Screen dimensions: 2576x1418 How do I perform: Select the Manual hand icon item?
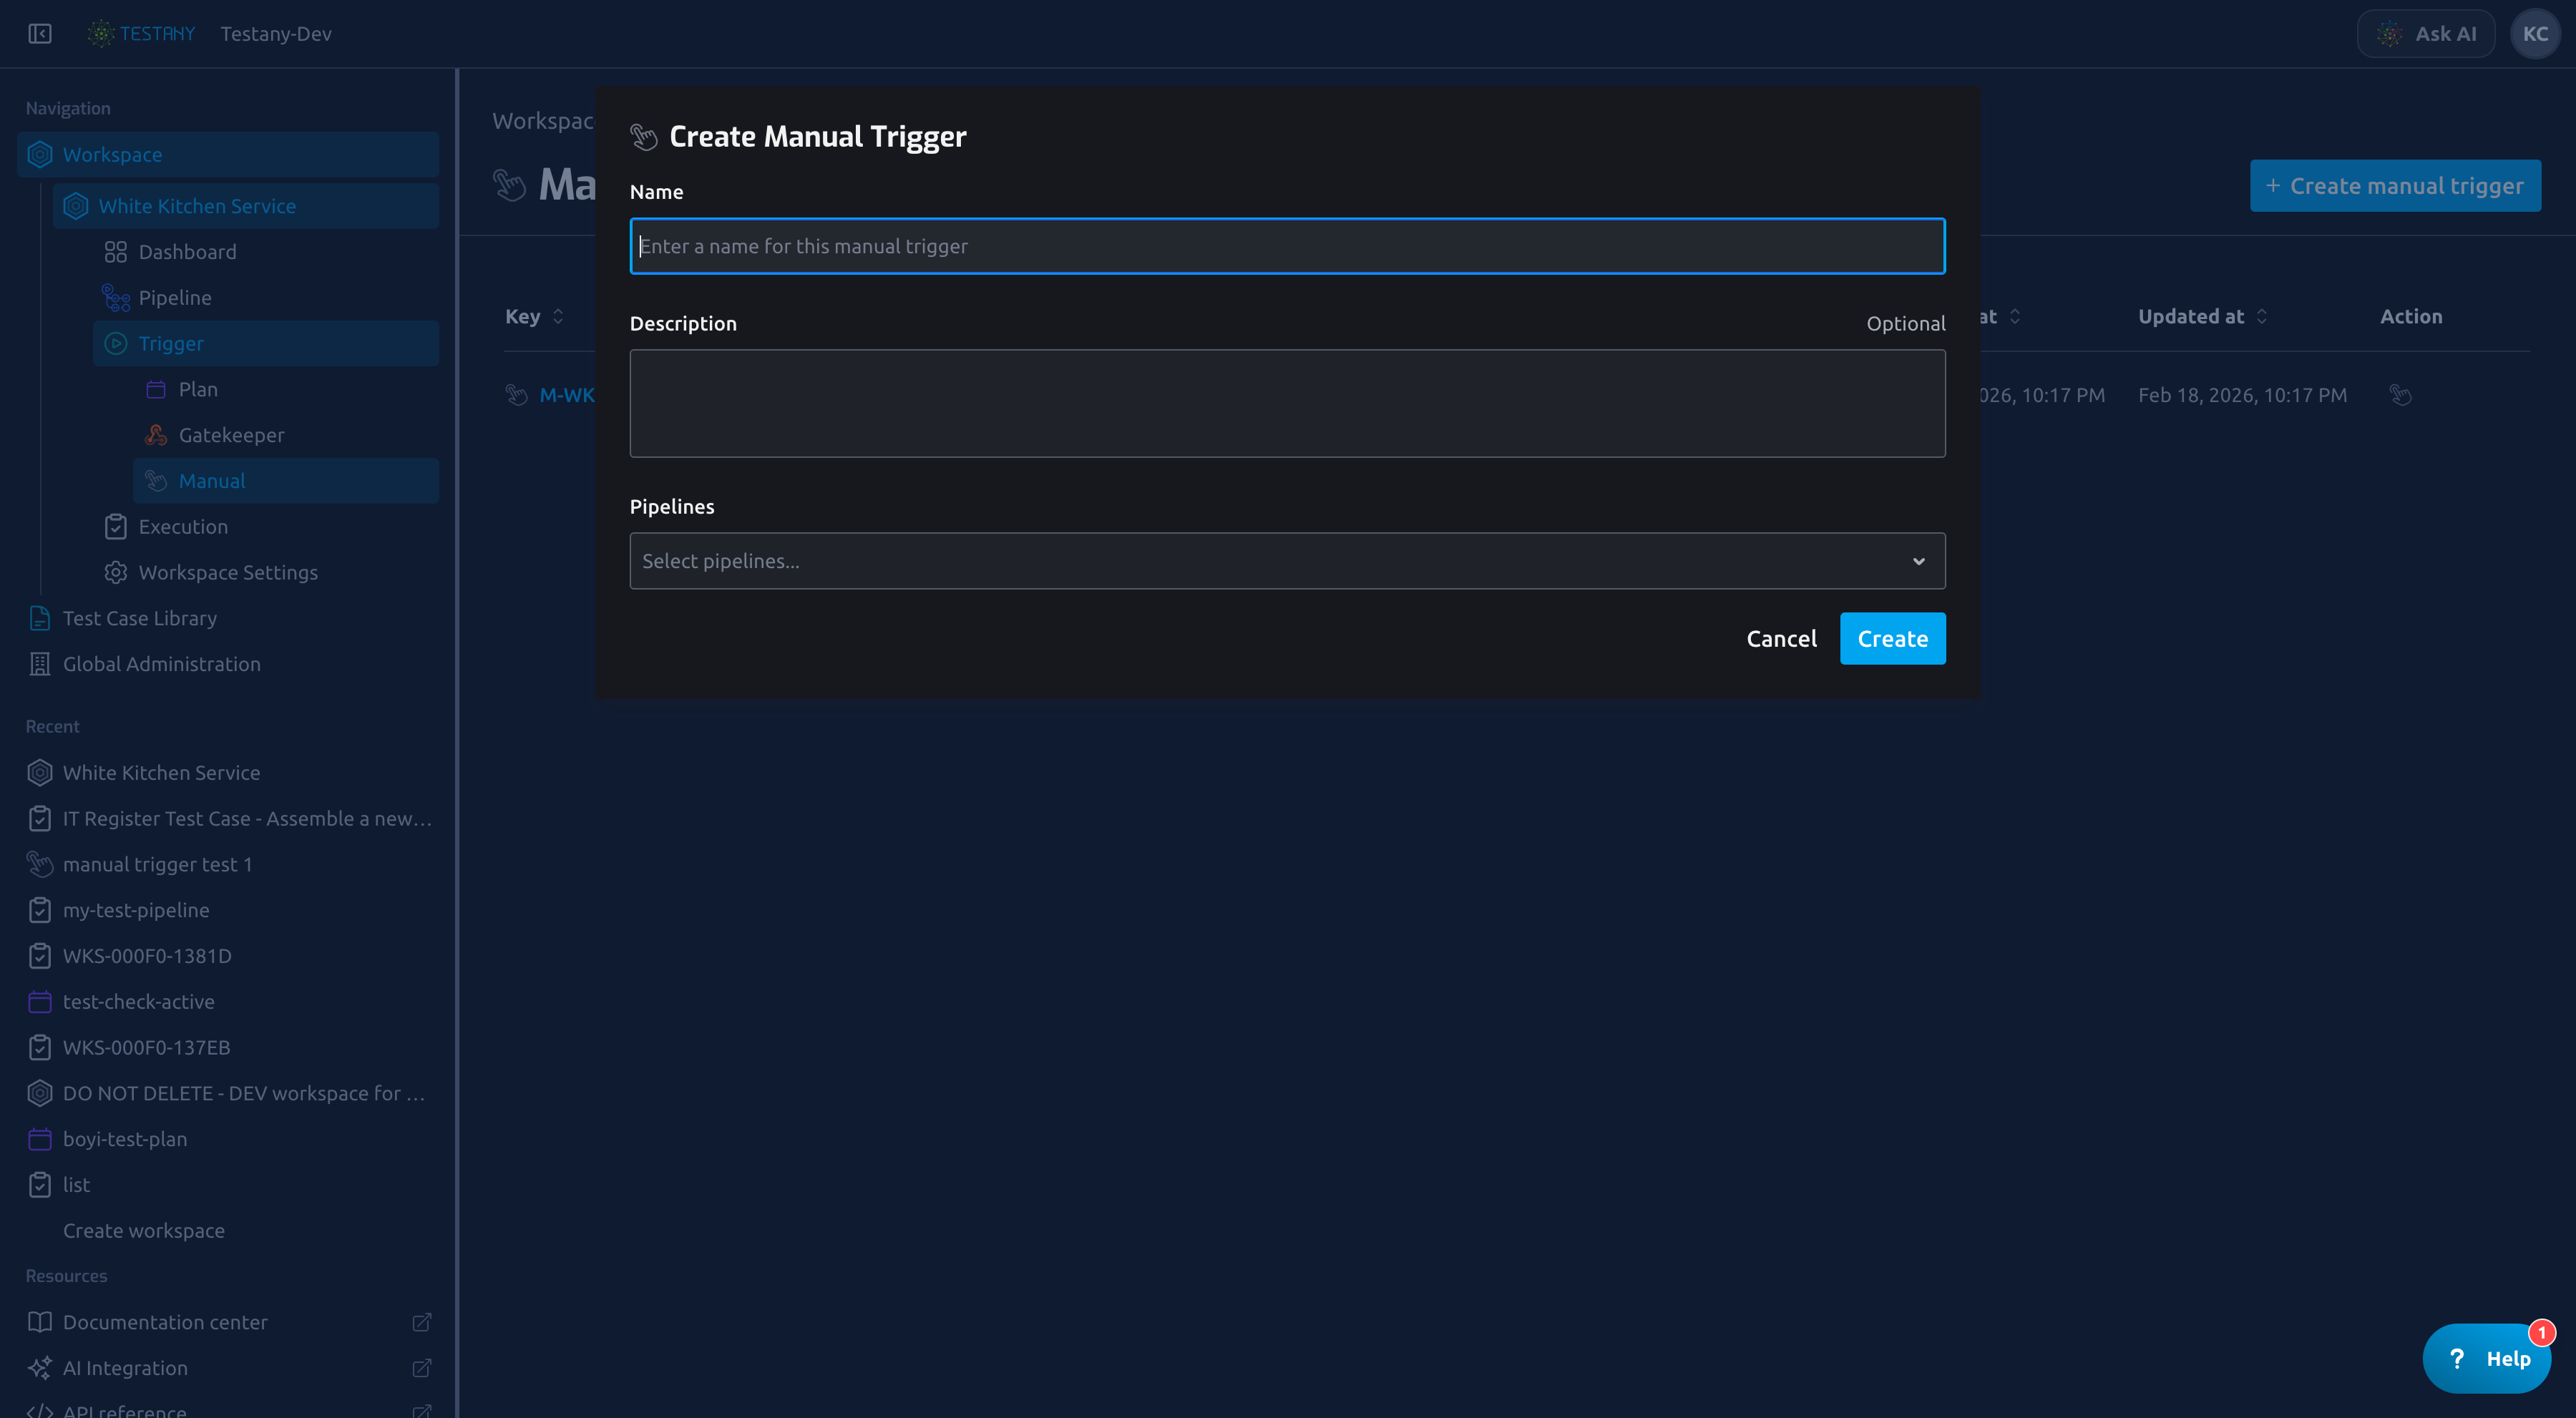point(156,481)
